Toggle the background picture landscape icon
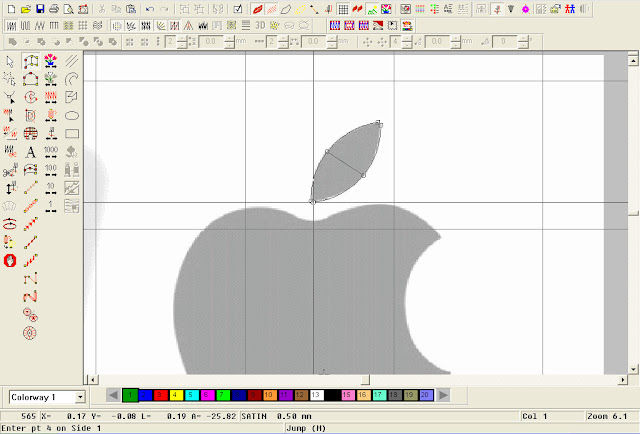 372,9
